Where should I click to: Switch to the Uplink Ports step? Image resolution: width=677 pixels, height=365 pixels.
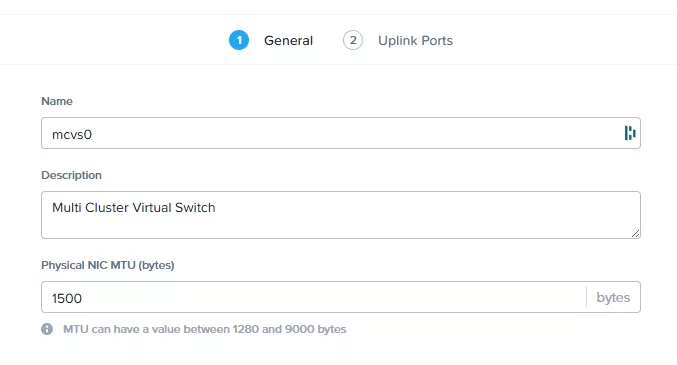(x=415, y=41)
